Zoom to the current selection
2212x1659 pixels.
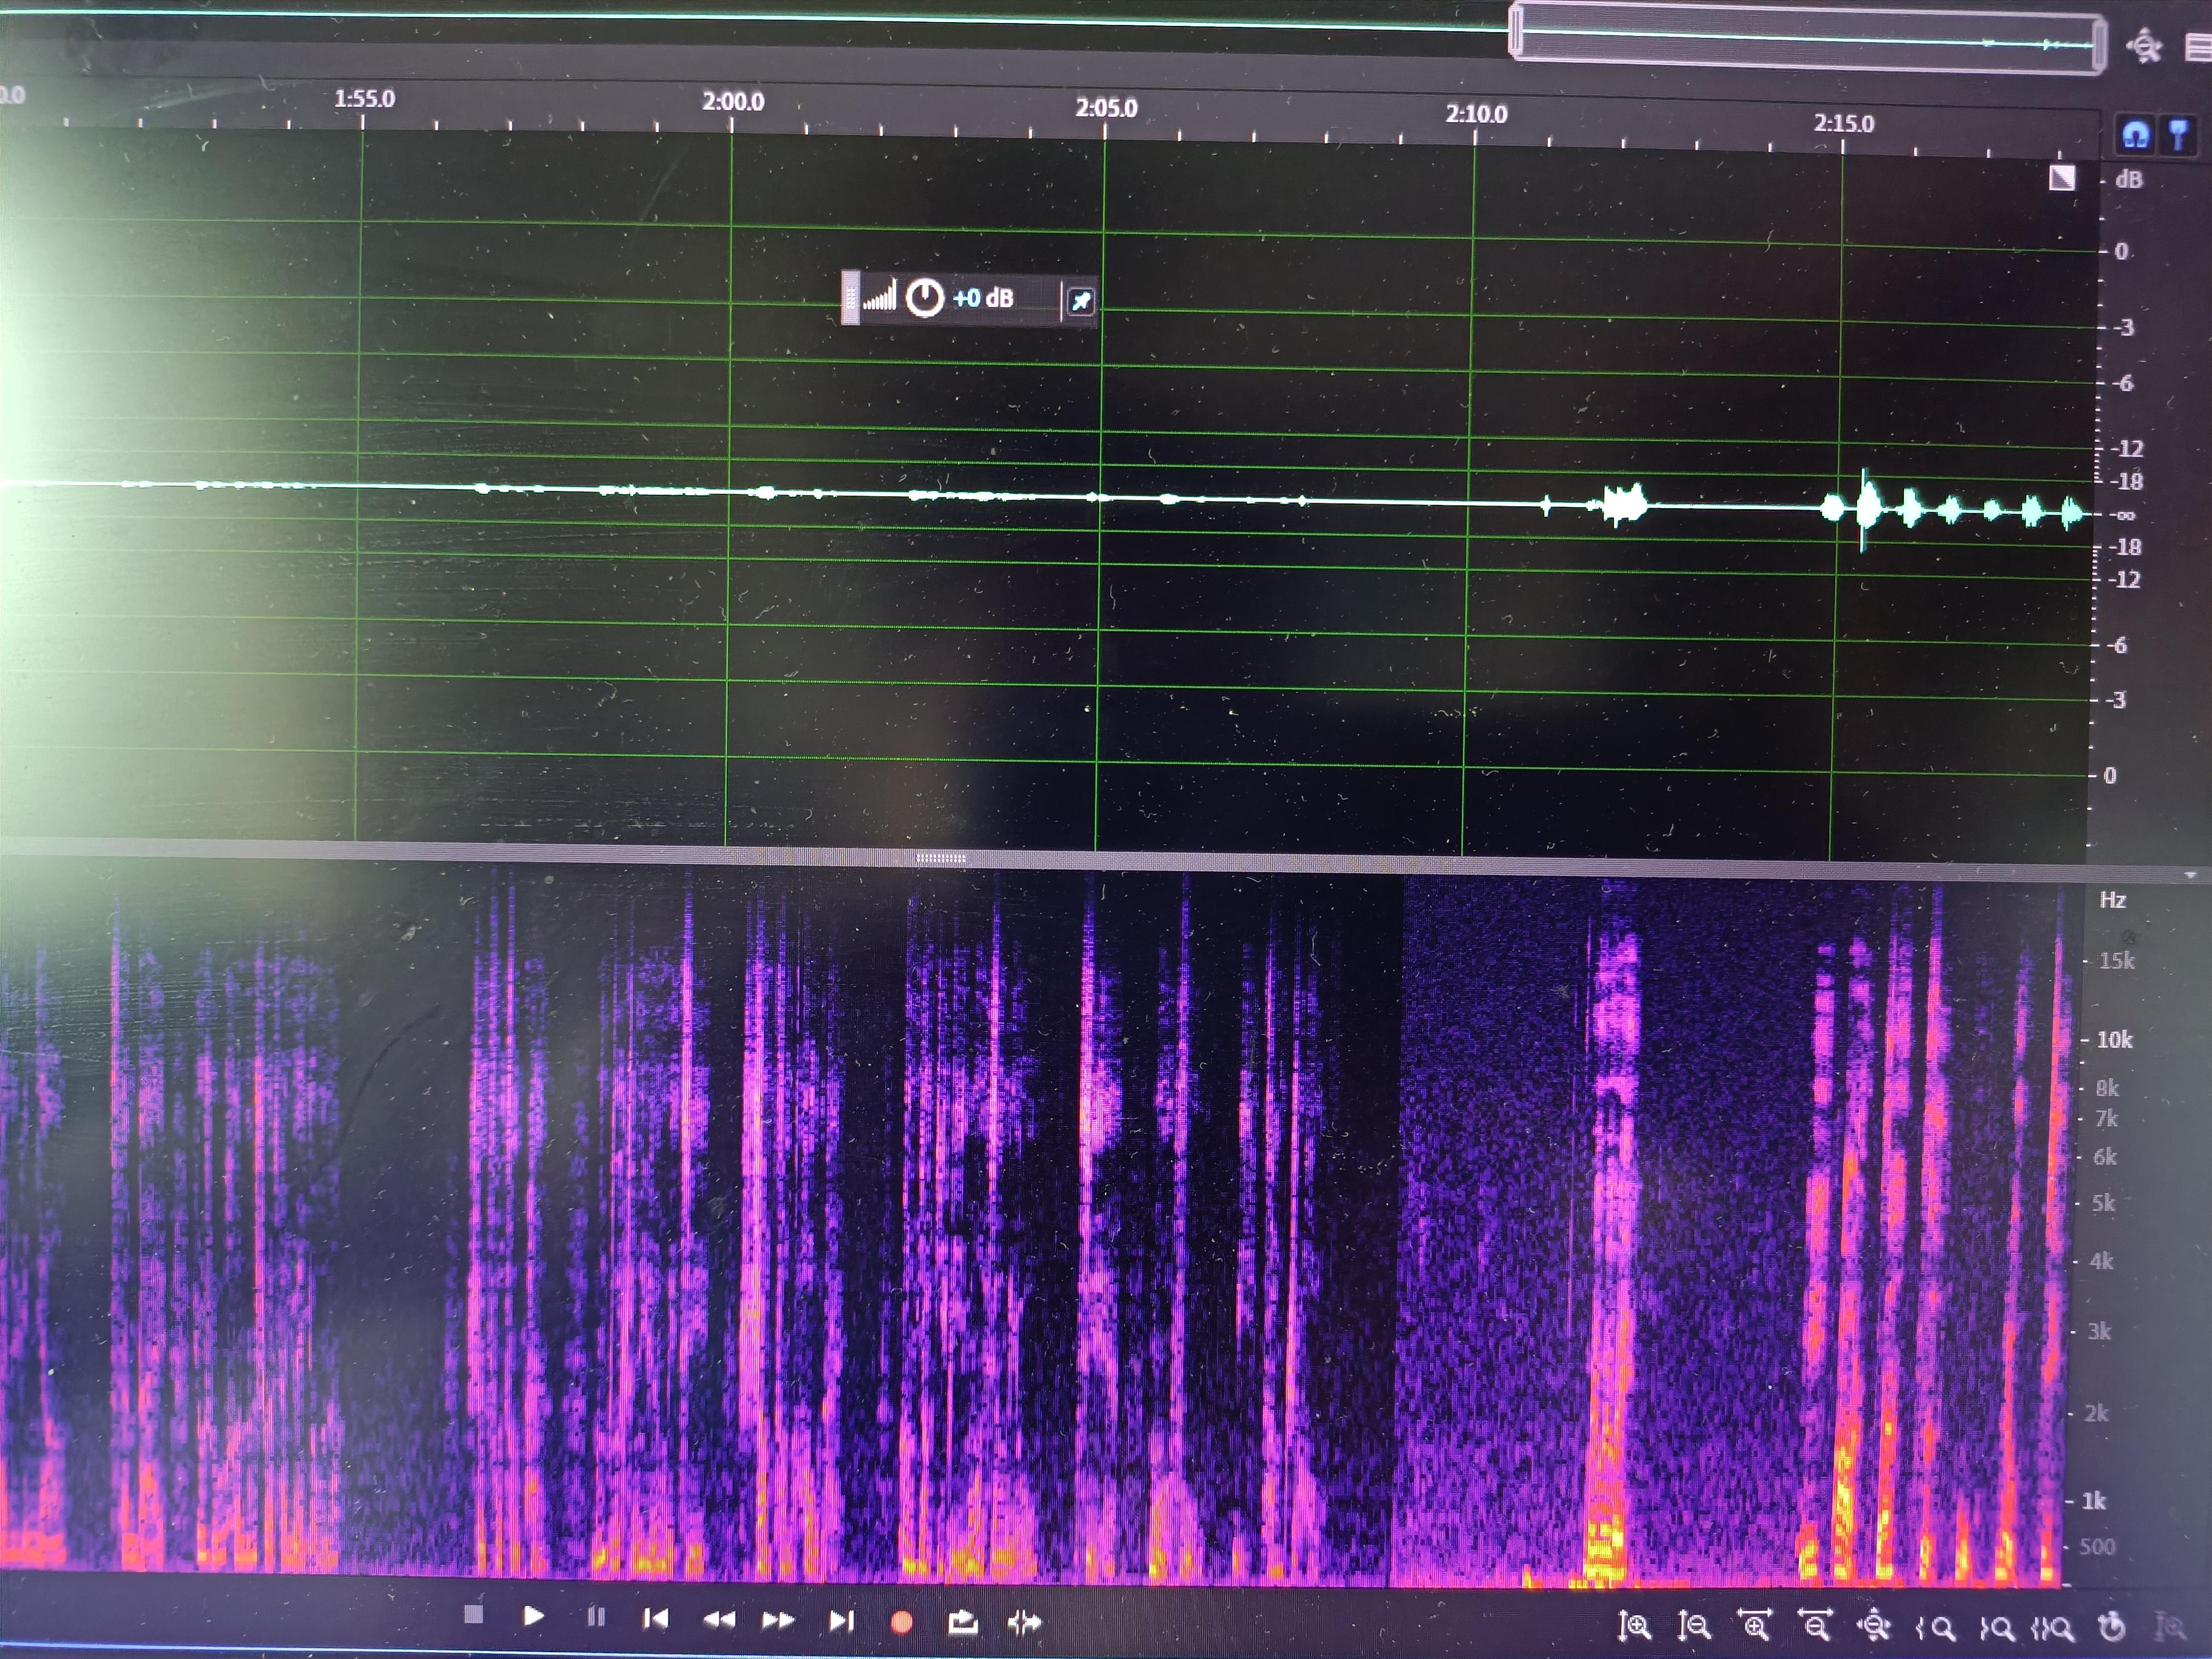(x=2053, y=1629)
